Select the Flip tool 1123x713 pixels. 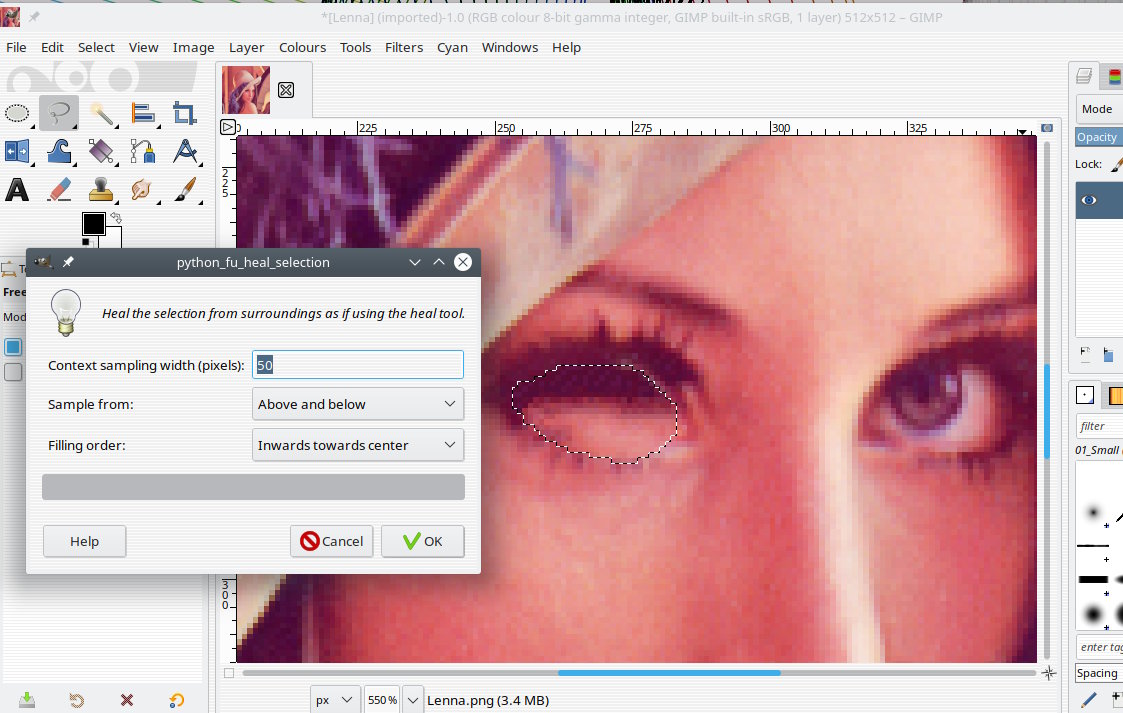17,151
